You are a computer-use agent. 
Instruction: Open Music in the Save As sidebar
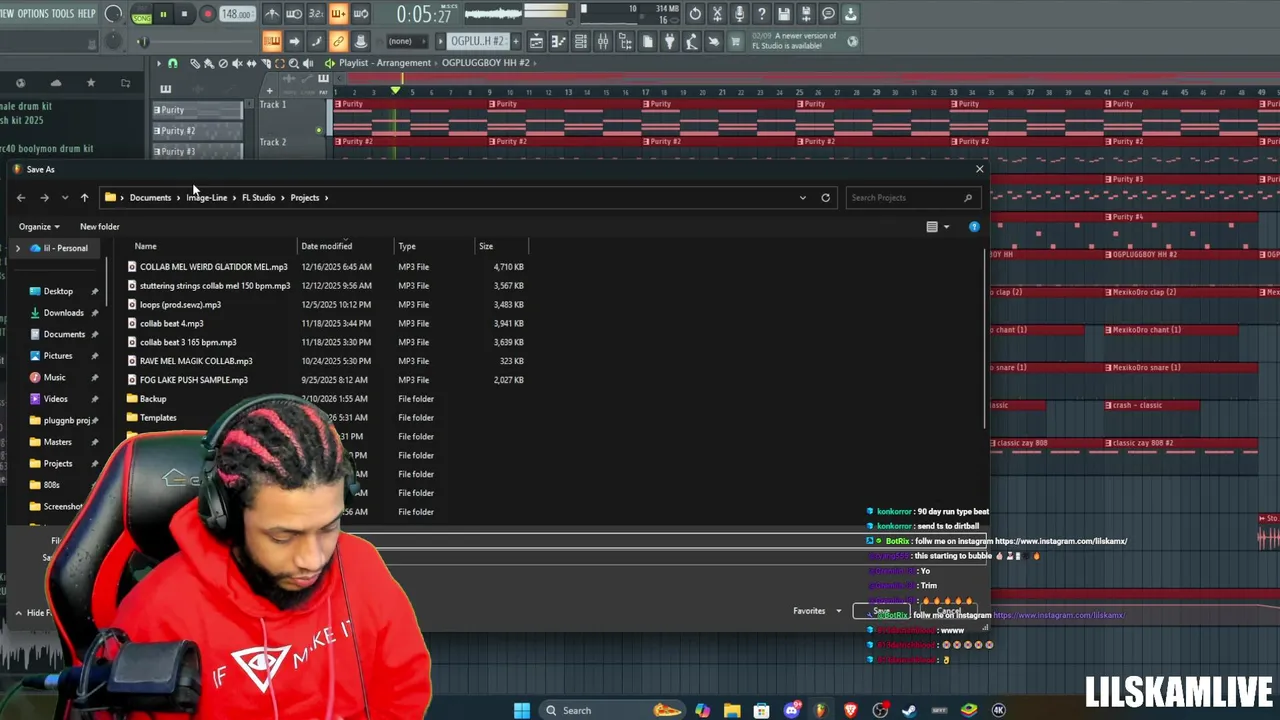[x=54, y=378]
